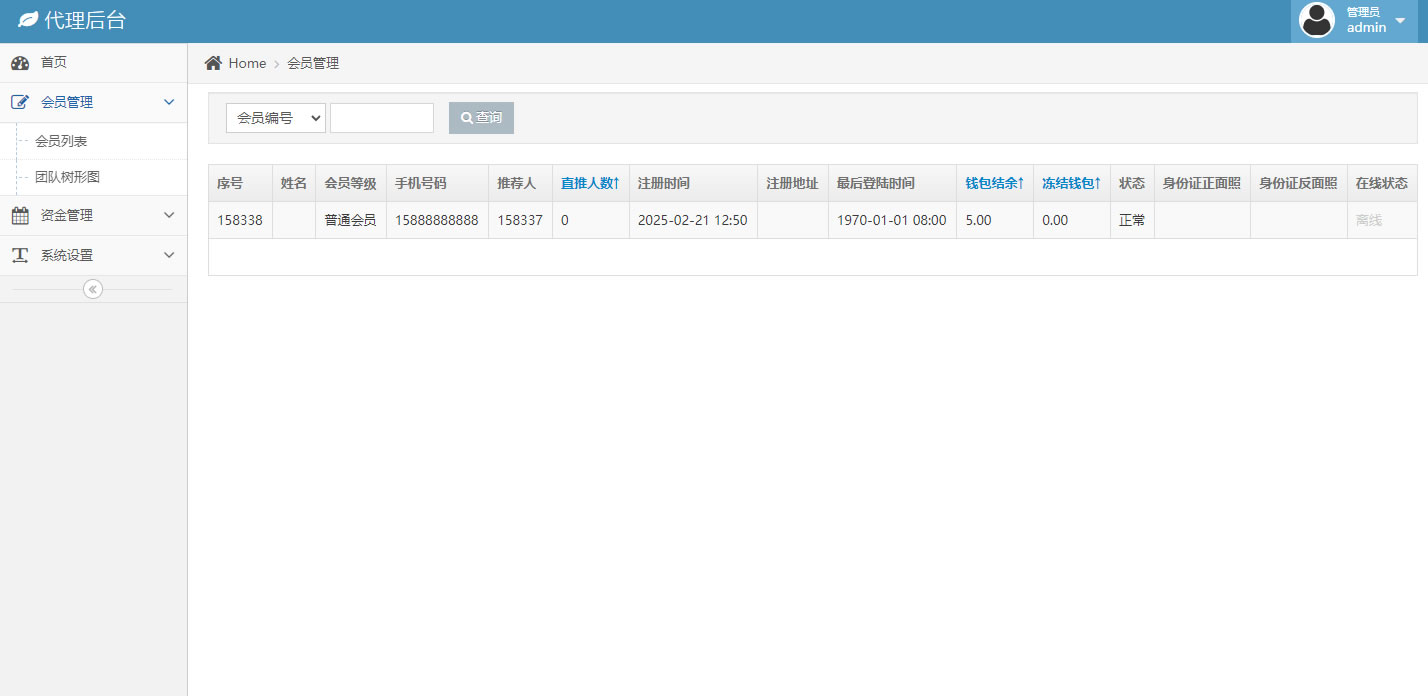Open 会员列表 in the sidebar
Image resolution: width=1428 pixels, height=696 pixels.
pyautogui.click(x=61, y=141)
